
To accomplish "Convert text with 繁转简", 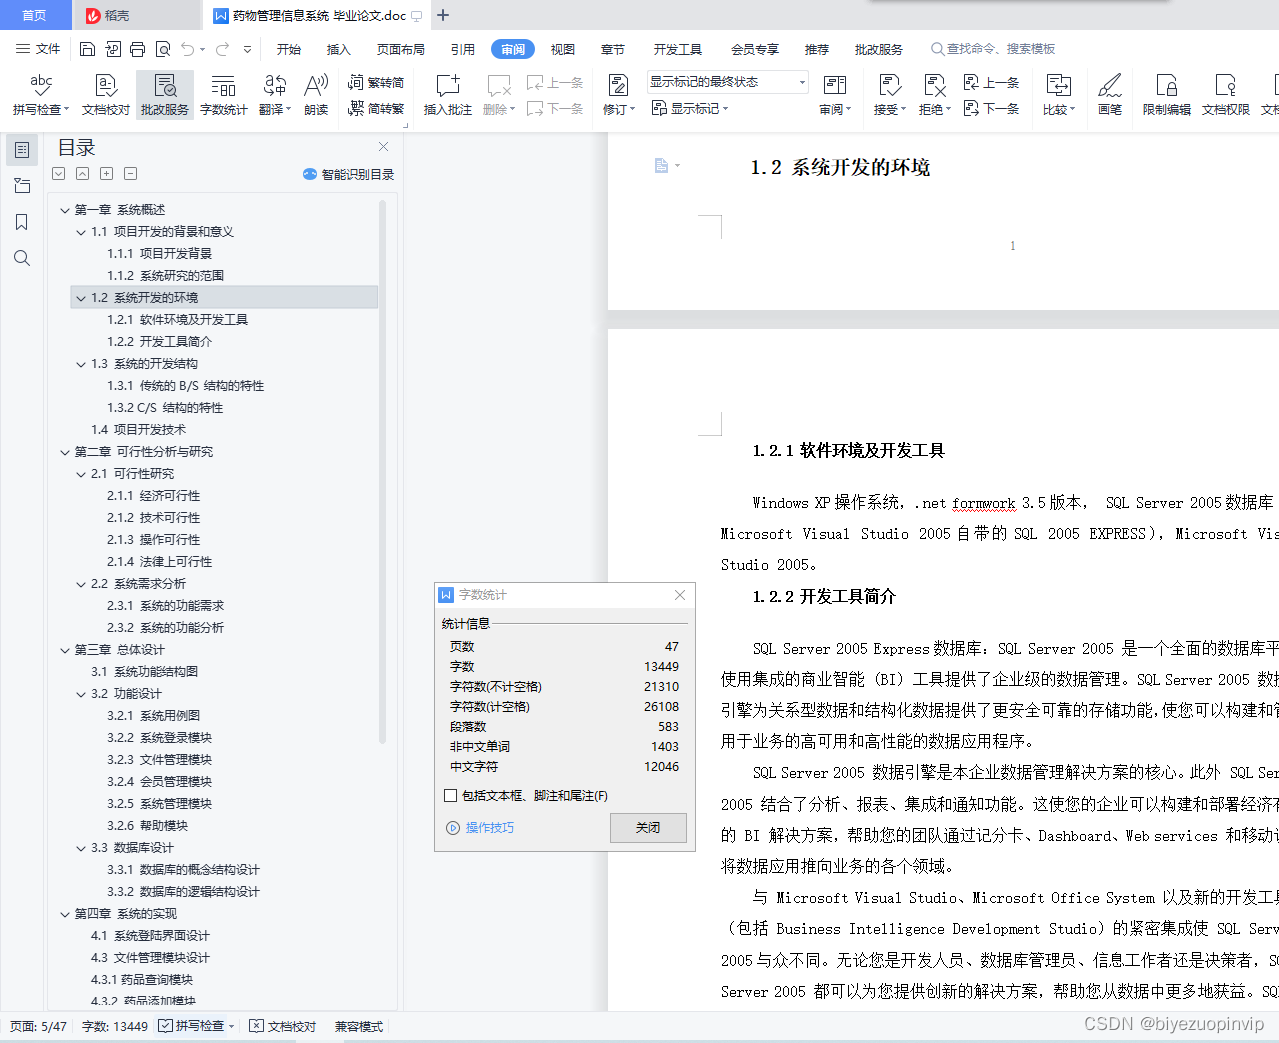I will tap(376, 82).
